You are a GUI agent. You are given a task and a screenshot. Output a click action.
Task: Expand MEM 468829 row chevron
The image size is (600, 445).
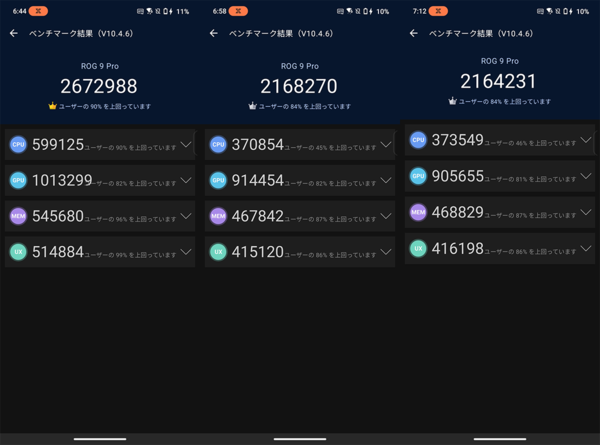click(586, 212)
